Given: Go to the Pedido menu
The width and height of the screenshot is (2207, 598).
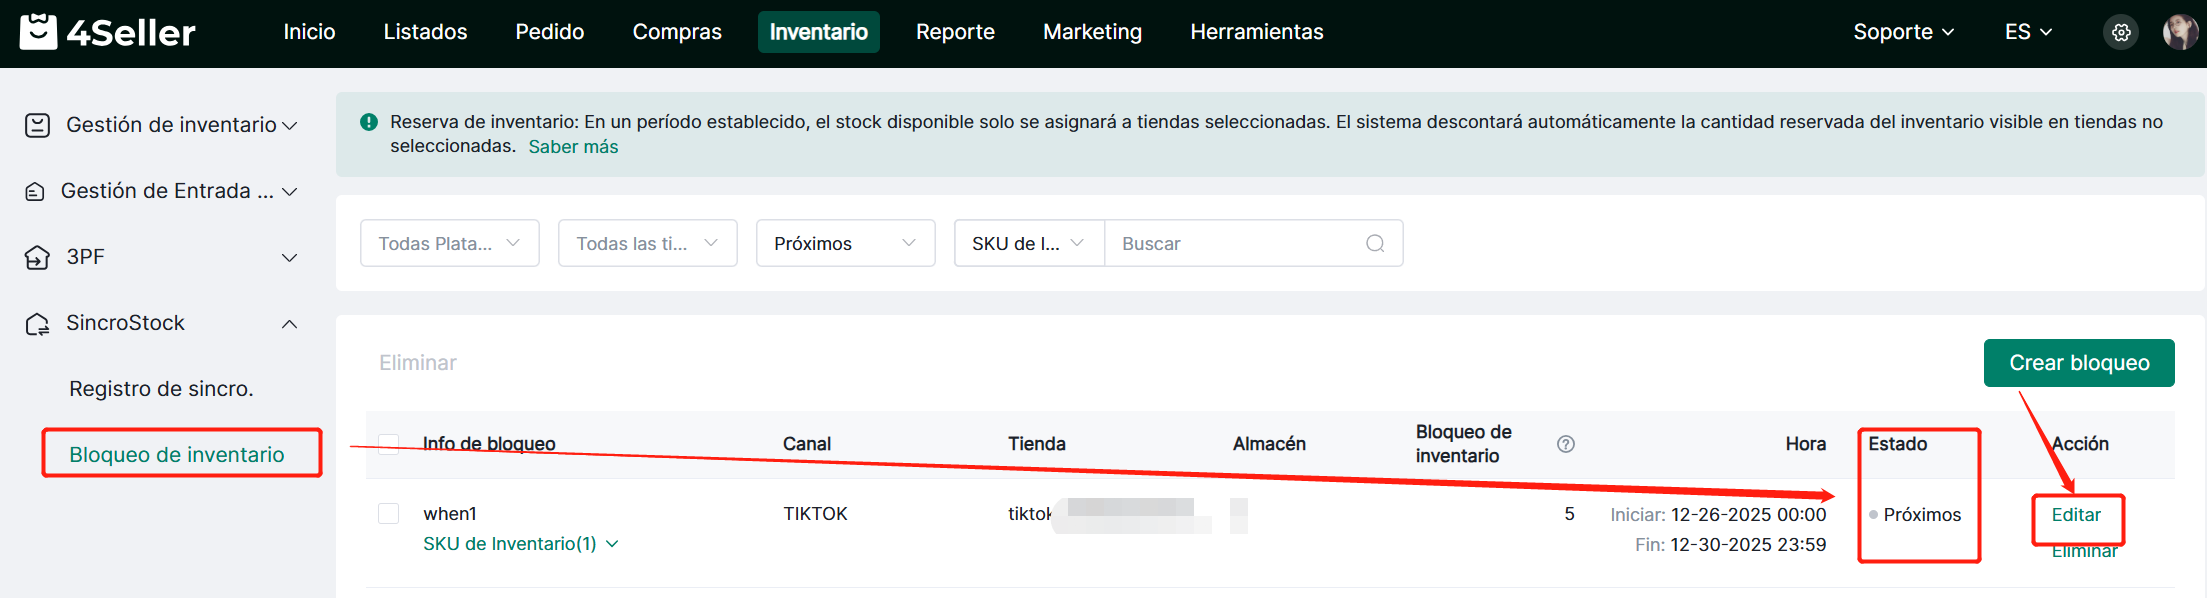Looking at the screenshot, I should [549, 32].
